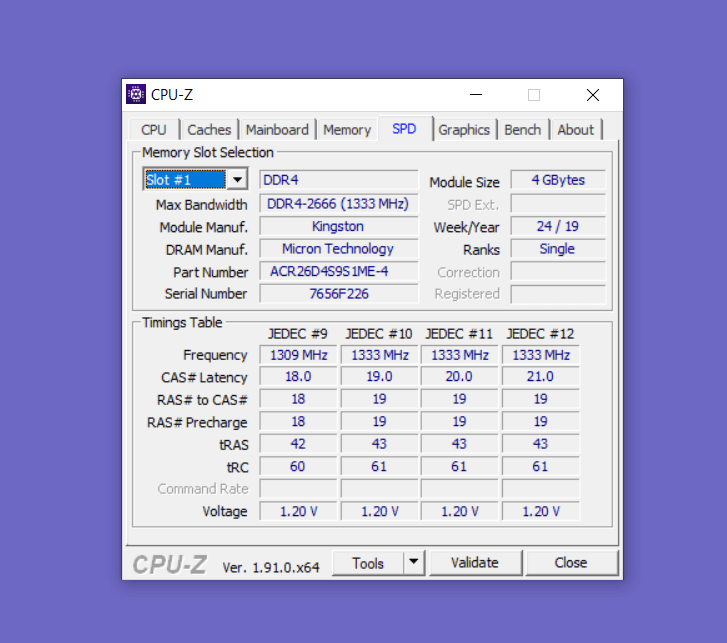Click the JEDEC #9 column header

(x=298, y=334)
